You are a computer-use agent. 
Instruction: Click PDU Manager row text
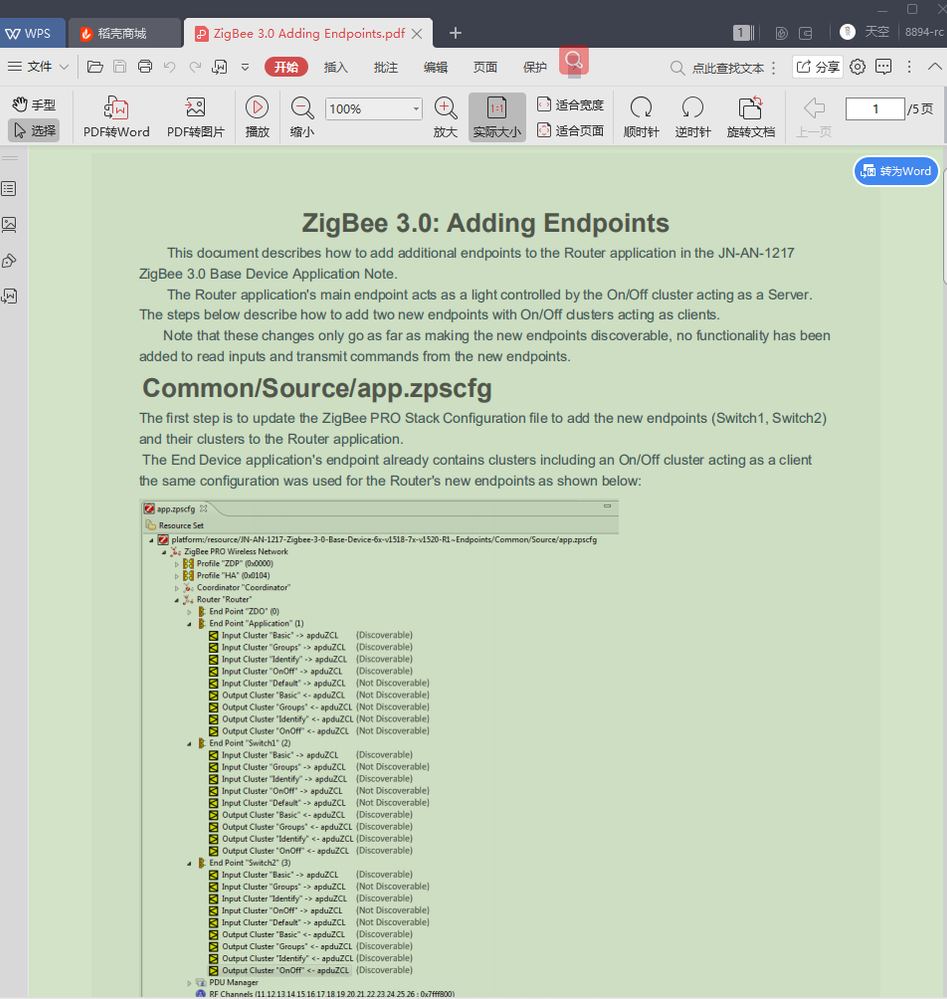point(233,982)
